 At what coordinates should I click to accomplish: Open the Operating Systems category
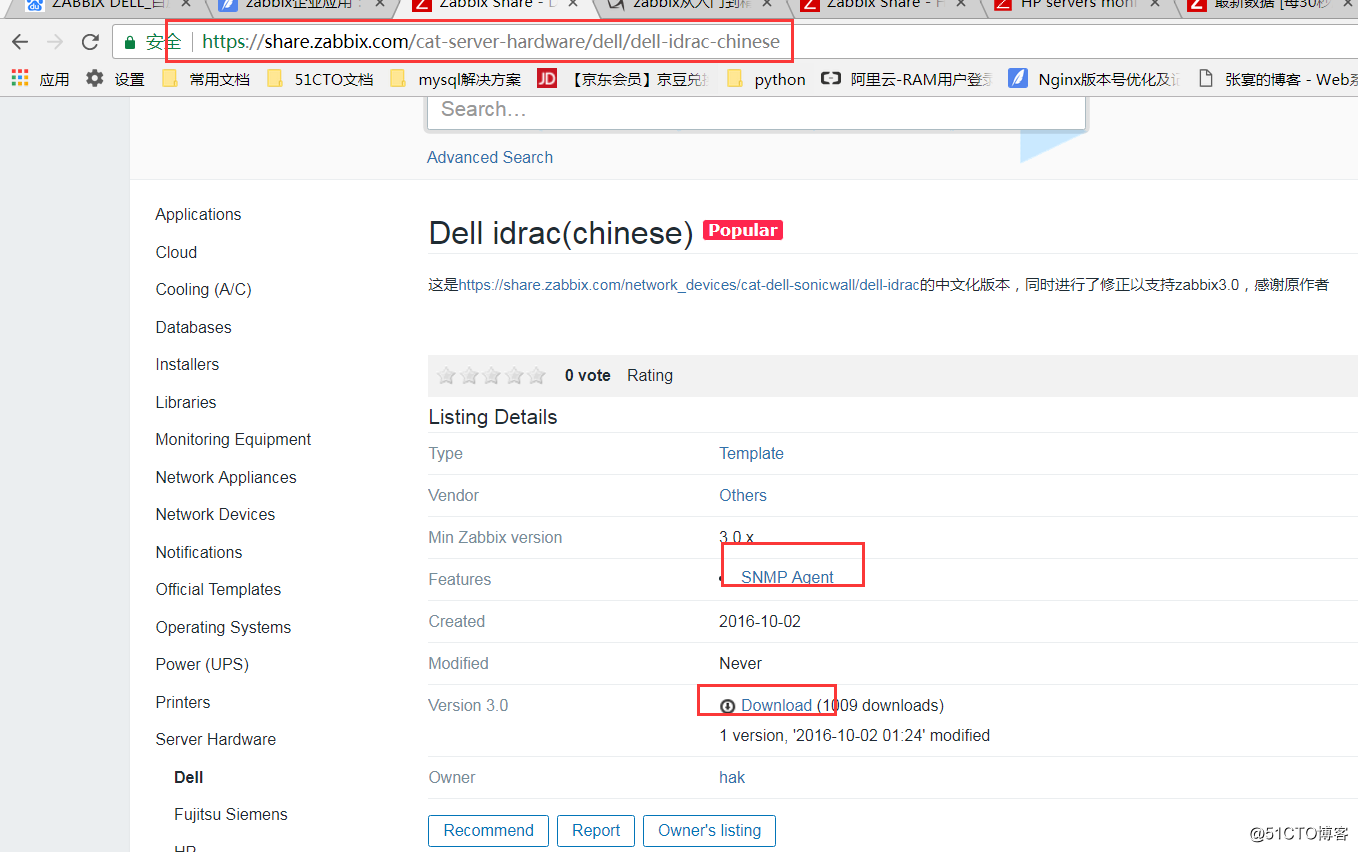tap(223, 627)
